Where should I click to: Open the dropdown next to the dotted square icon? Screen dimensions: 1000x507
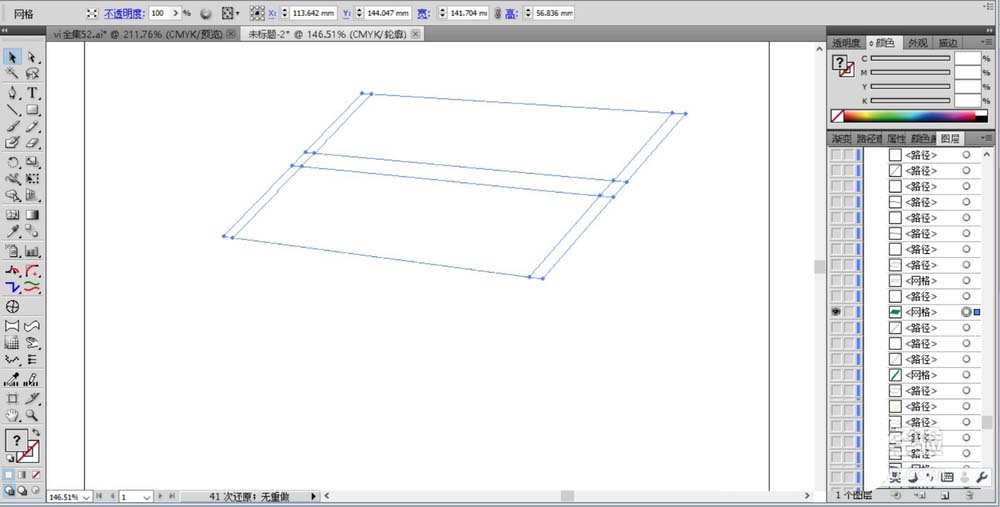tap(238, 13)
